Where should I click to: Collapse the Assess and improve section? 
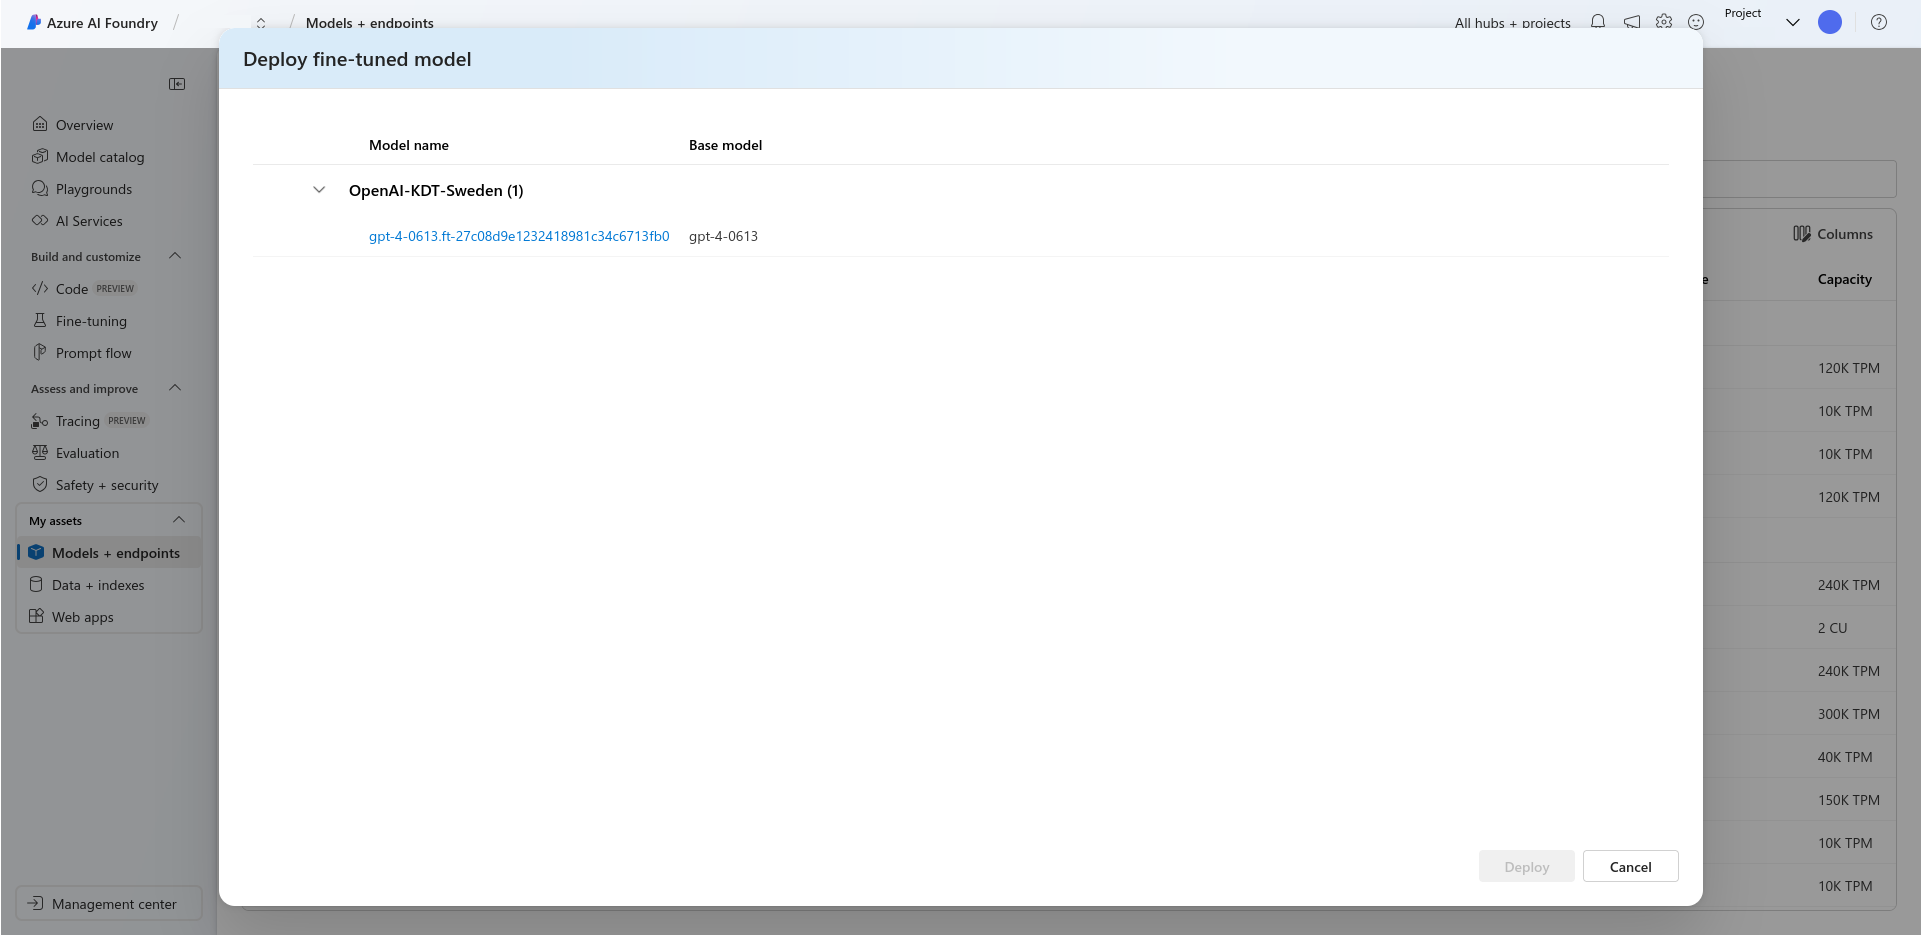pyautogui.click(x=176, y=388)
